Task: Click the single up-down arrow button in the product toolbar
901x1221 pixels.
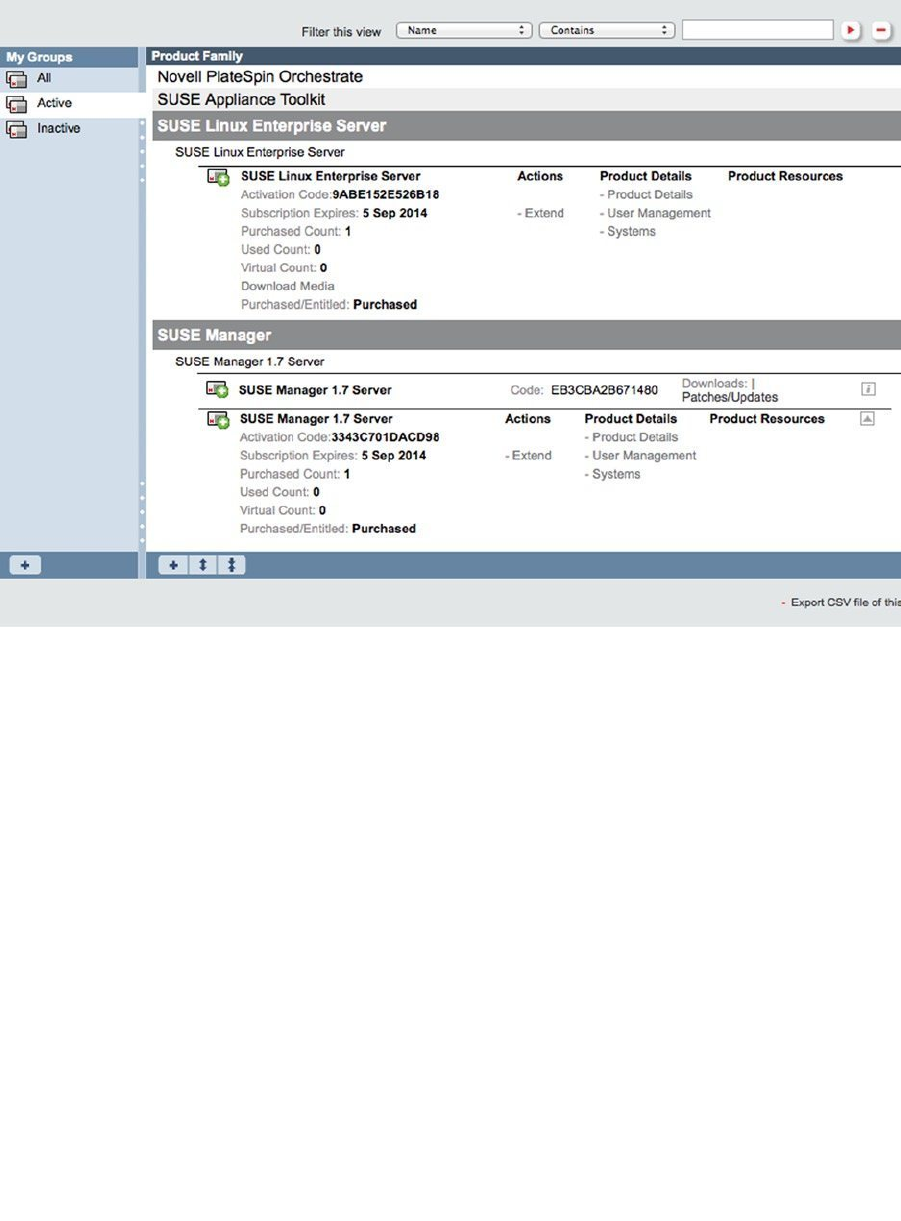Action: click(x=202, y=565)
